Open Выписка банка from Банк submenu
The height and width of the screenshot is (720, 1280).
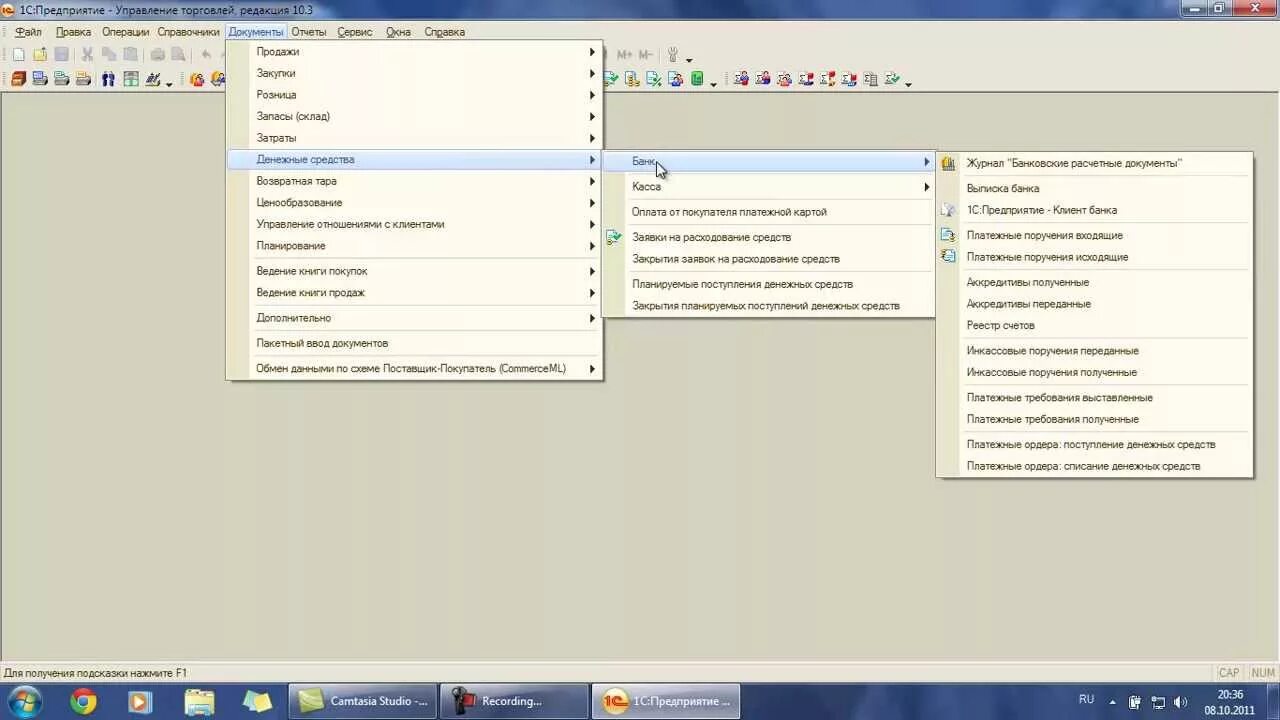[x=1094, y=188]
